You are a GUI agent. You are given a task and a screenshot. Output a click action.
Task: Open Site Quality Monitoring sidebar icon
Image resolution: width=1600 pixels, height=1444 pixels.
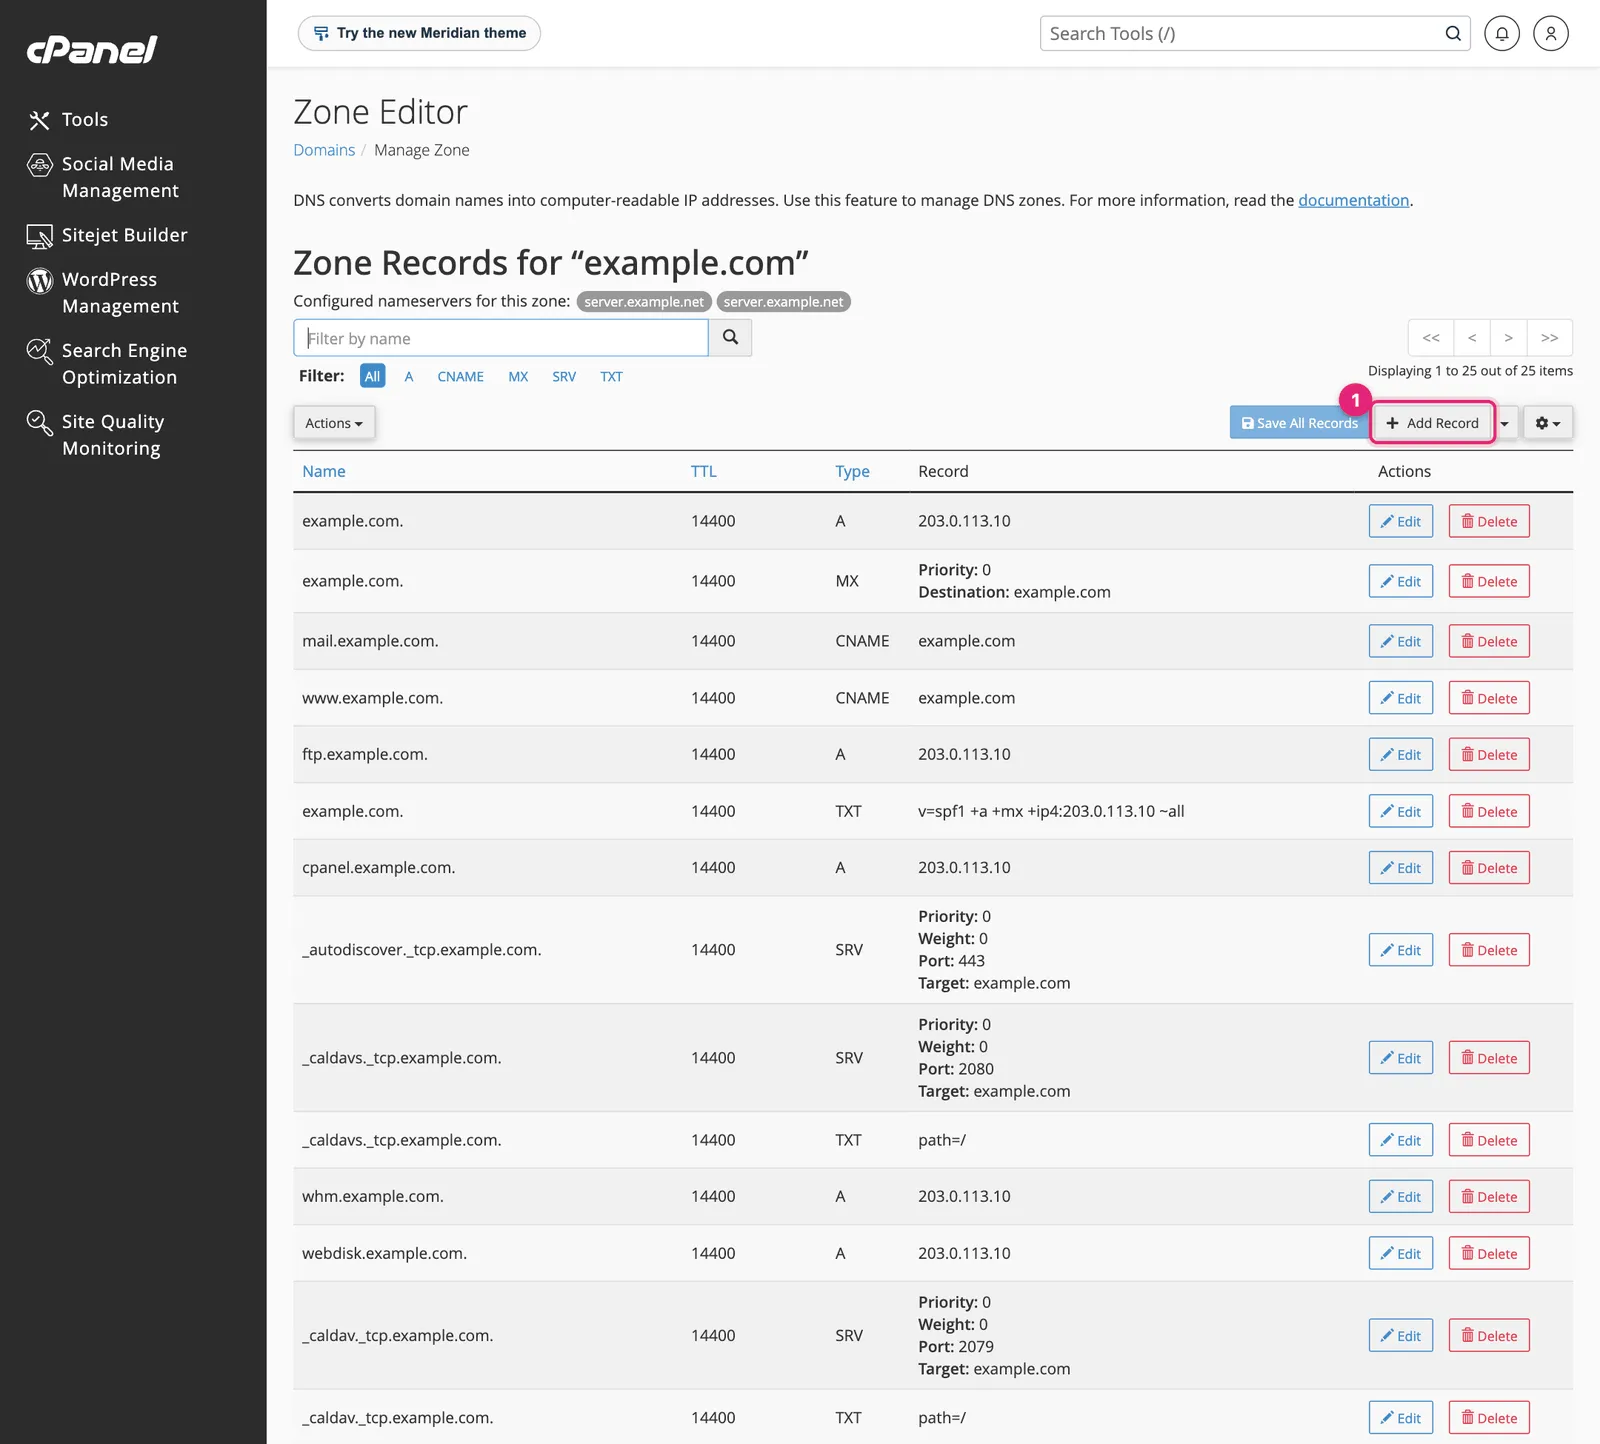pos(39,423)
